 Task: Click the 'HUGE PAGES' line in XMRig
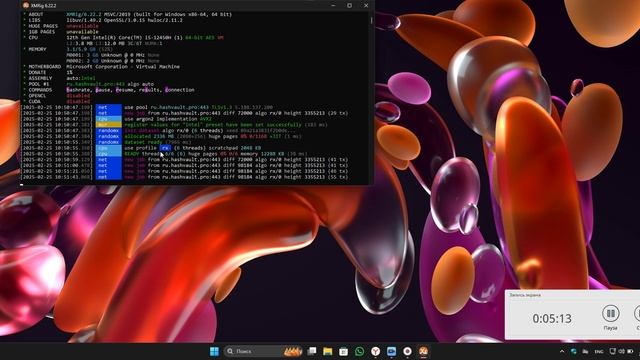coord(61,26)
